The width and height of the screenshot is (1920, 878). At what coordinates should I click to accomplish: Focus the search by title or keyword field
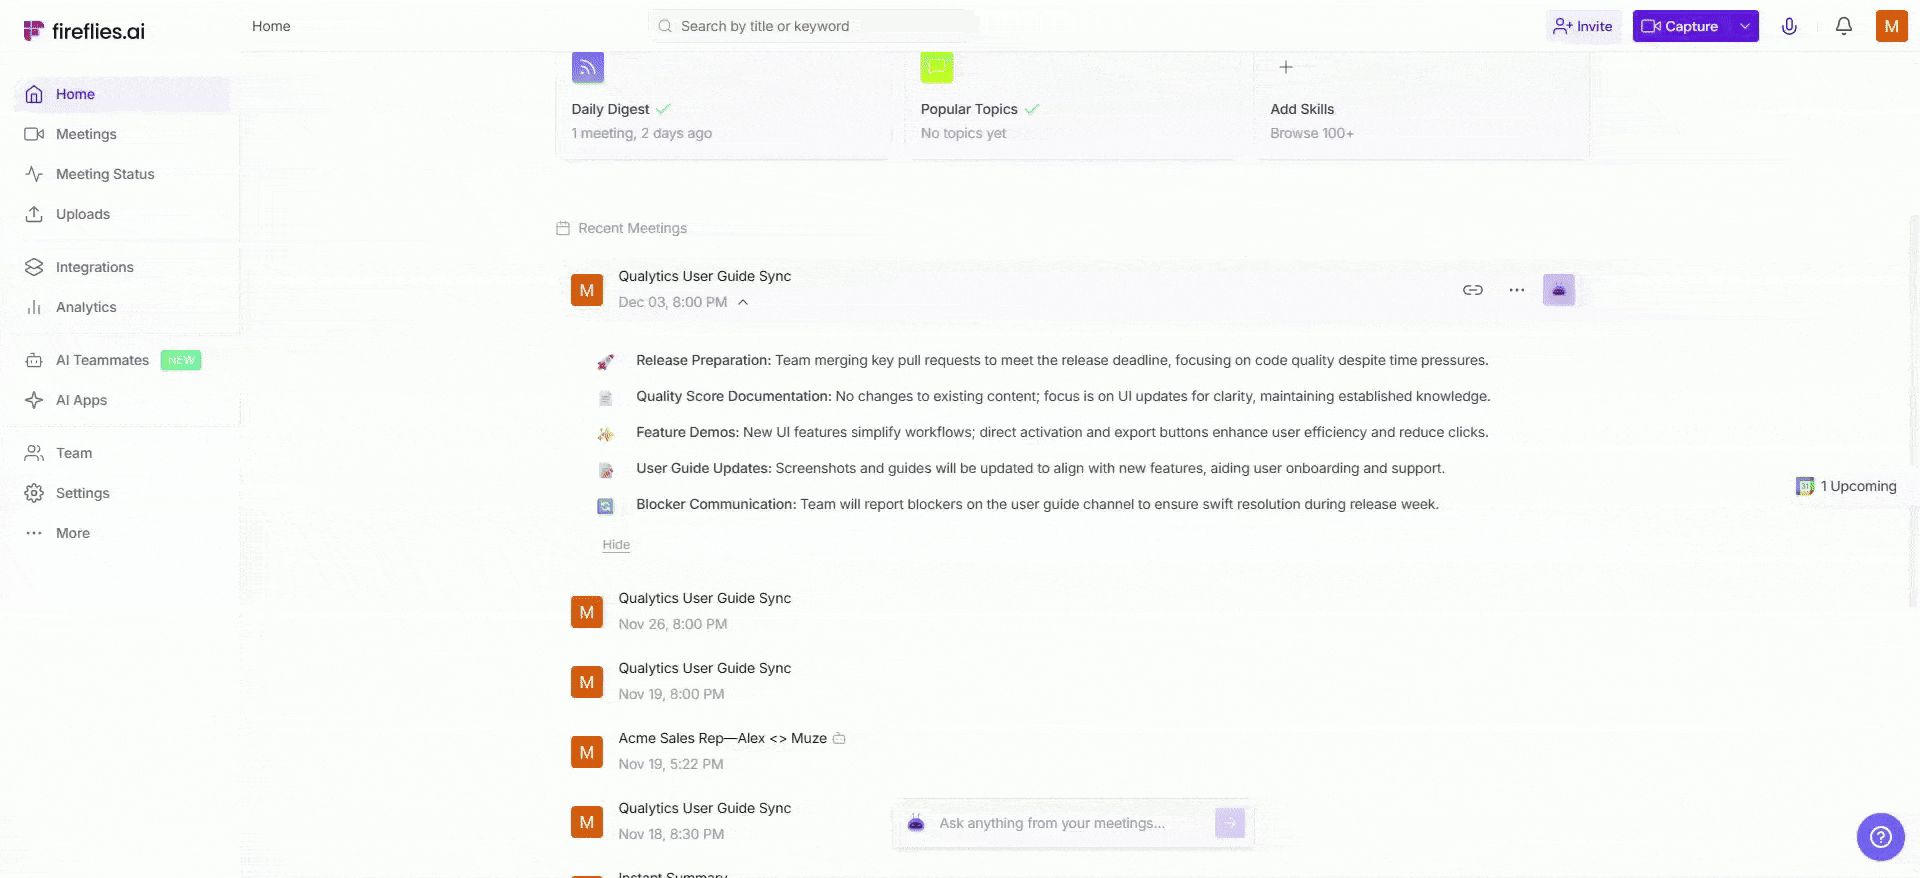coord(812,26)
